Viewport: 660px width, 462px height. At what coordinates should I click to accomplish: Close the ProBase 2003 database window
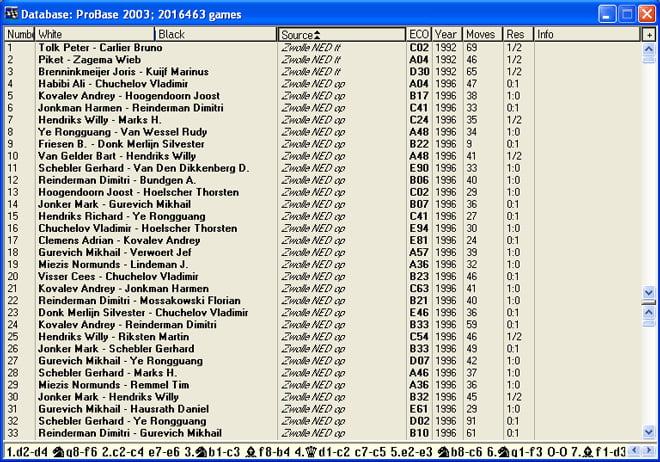[645, 13]
